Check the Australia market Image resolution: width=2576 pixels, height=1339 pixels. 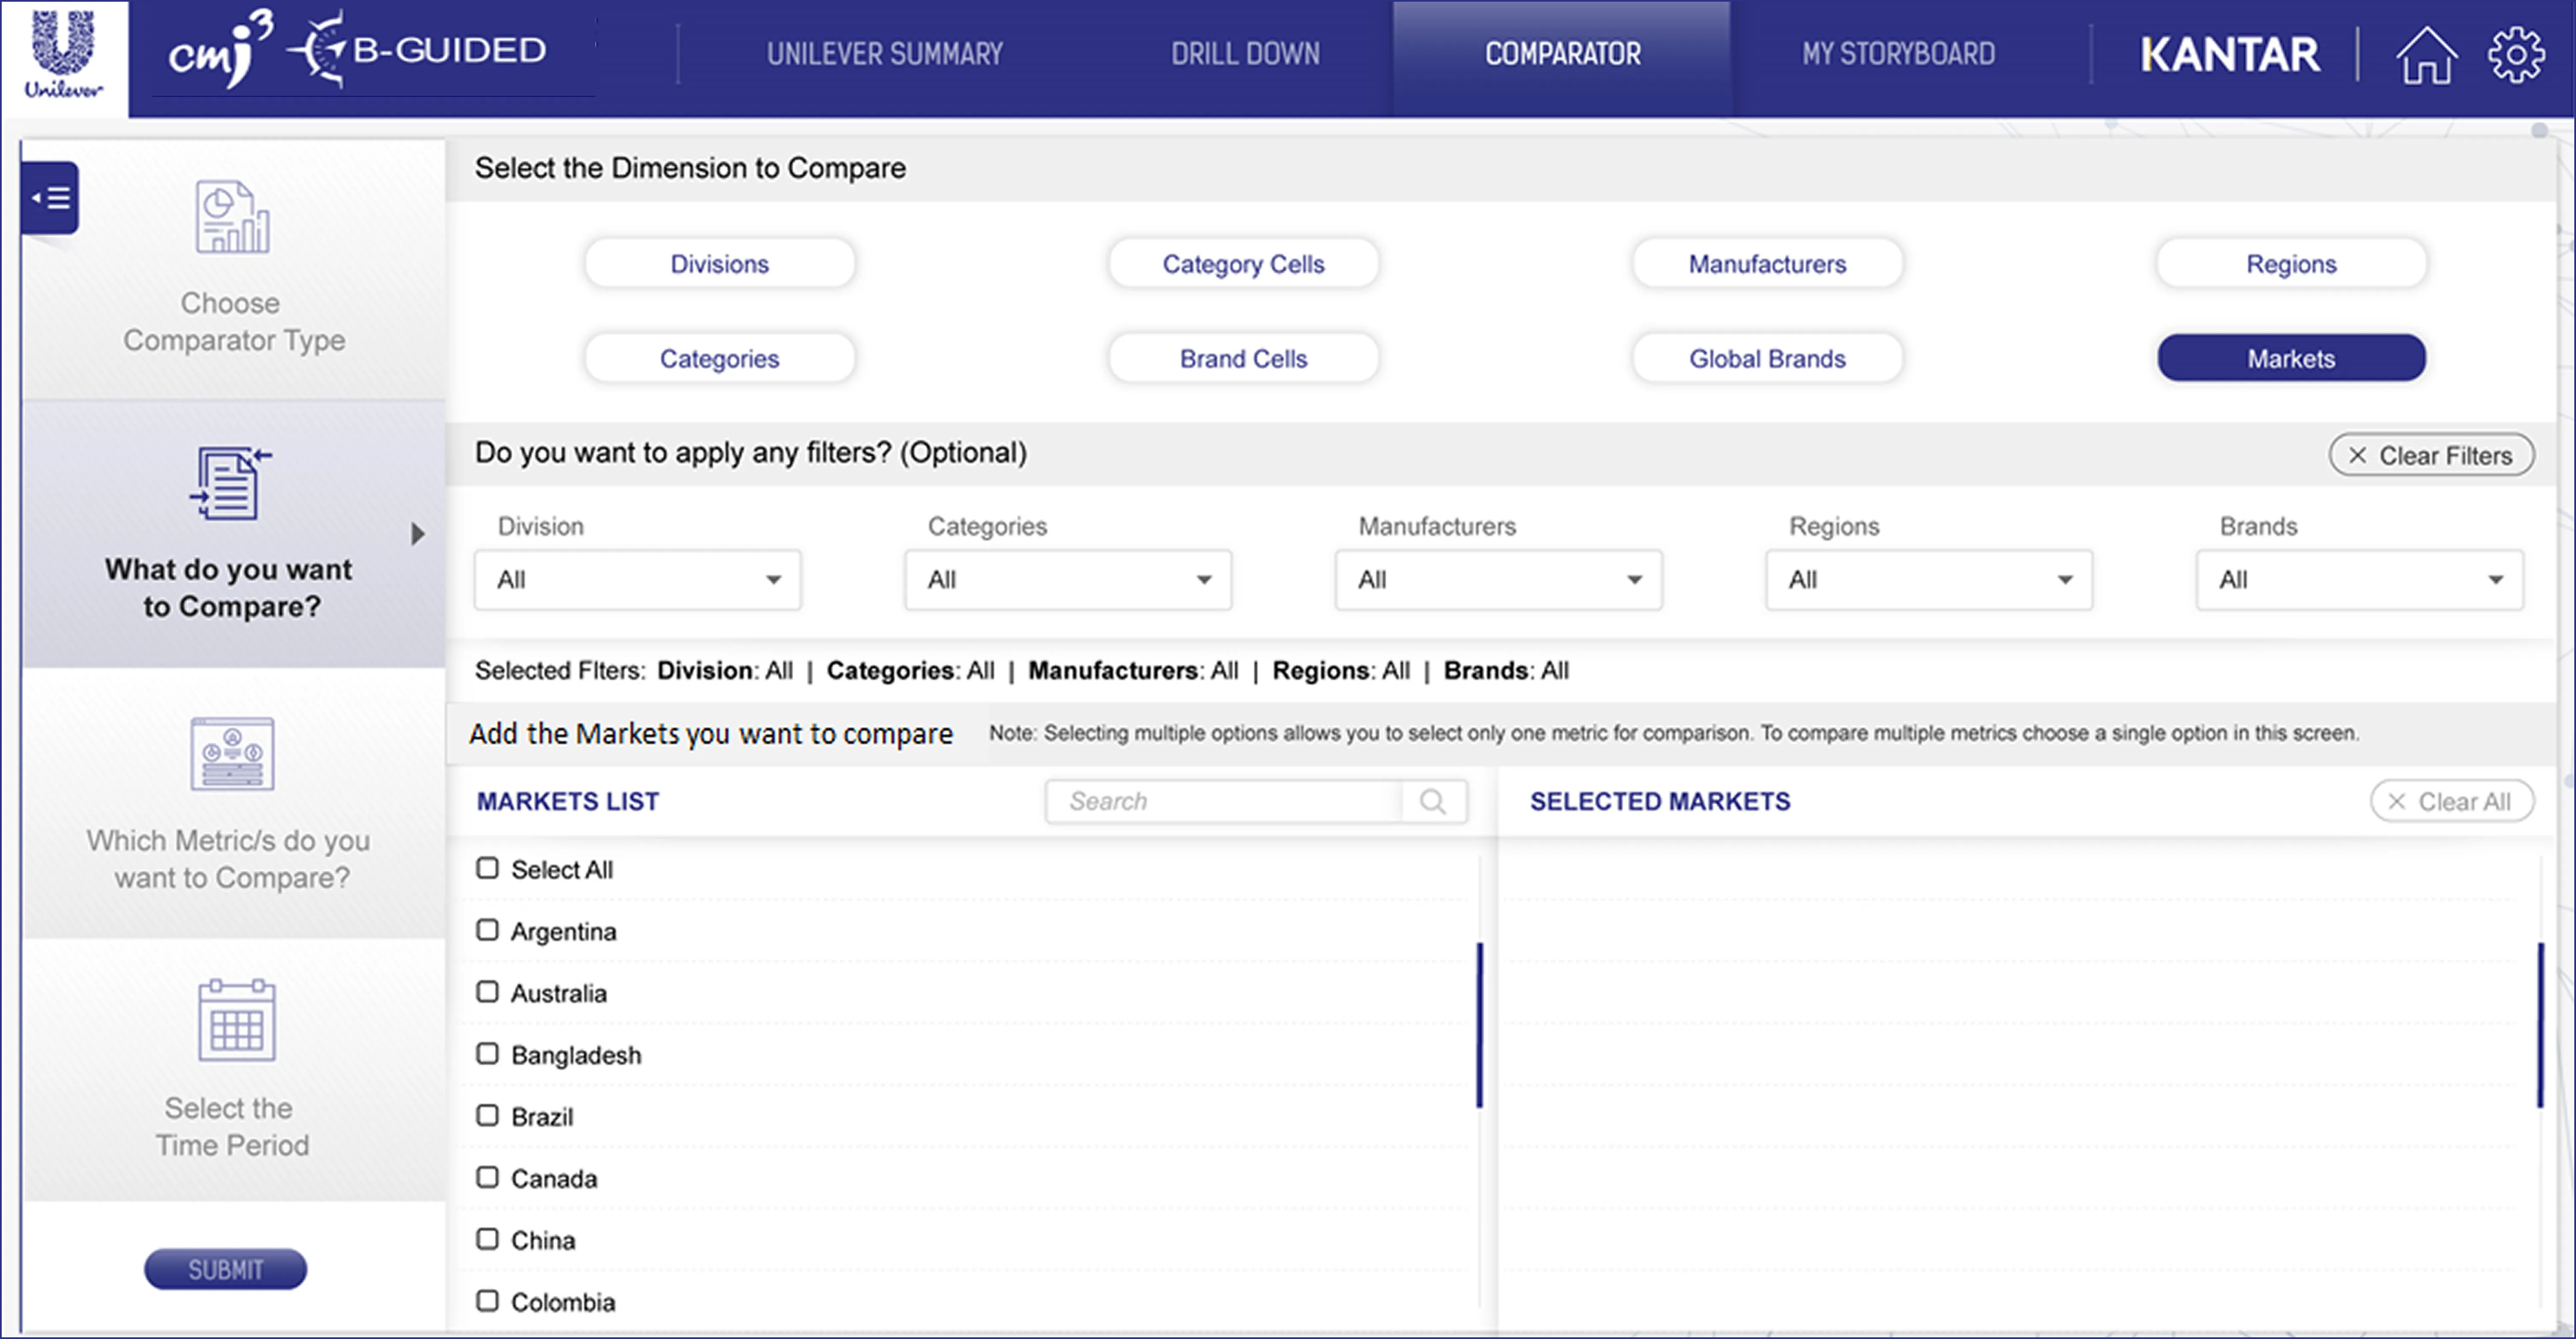(487, 992)
